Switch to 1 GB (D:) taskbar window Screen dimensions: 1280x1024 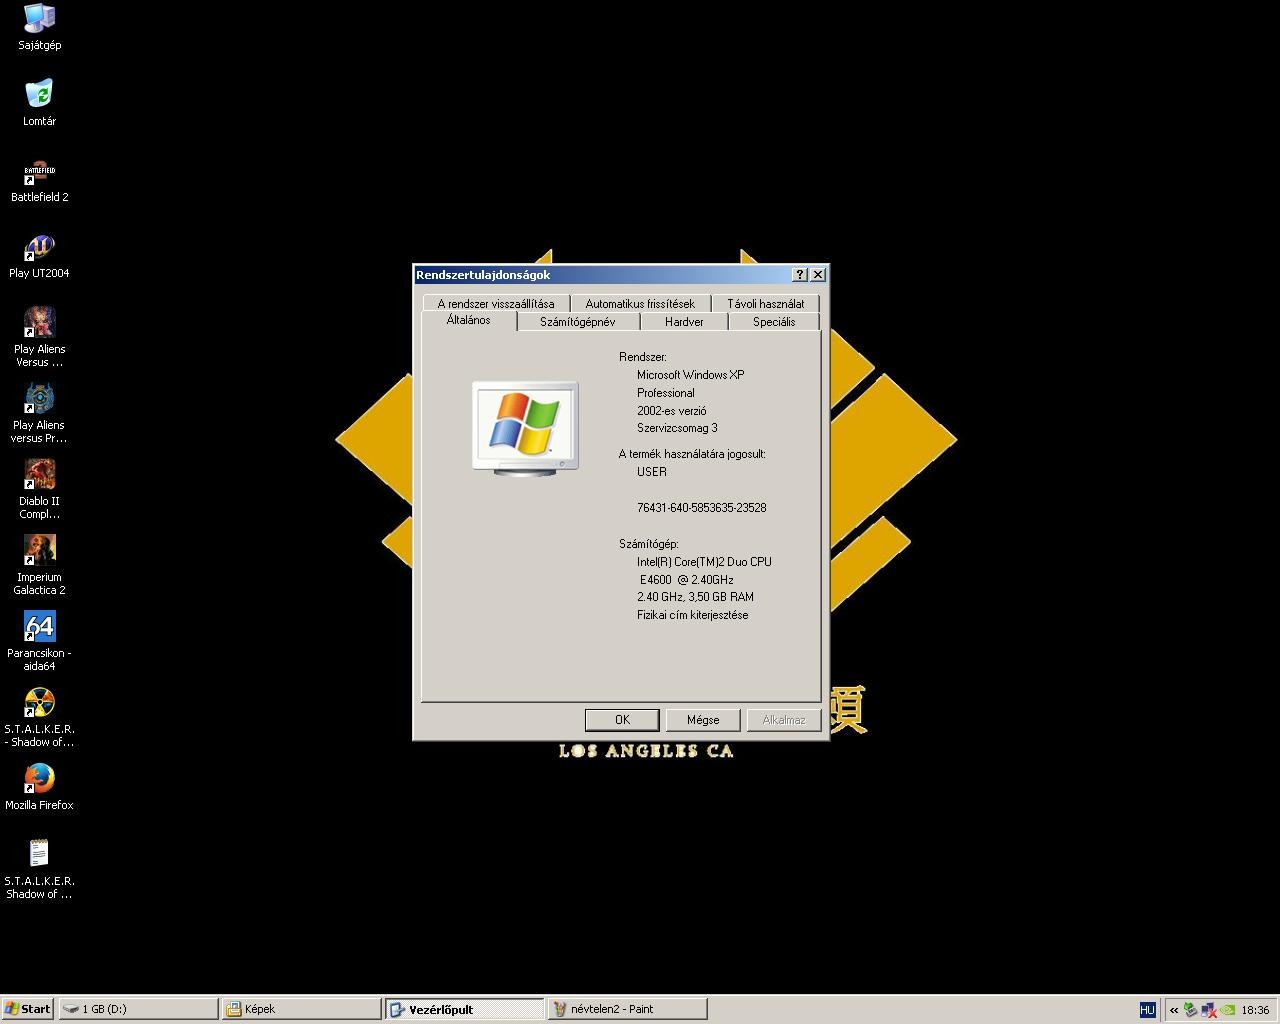pos(138,1009)
